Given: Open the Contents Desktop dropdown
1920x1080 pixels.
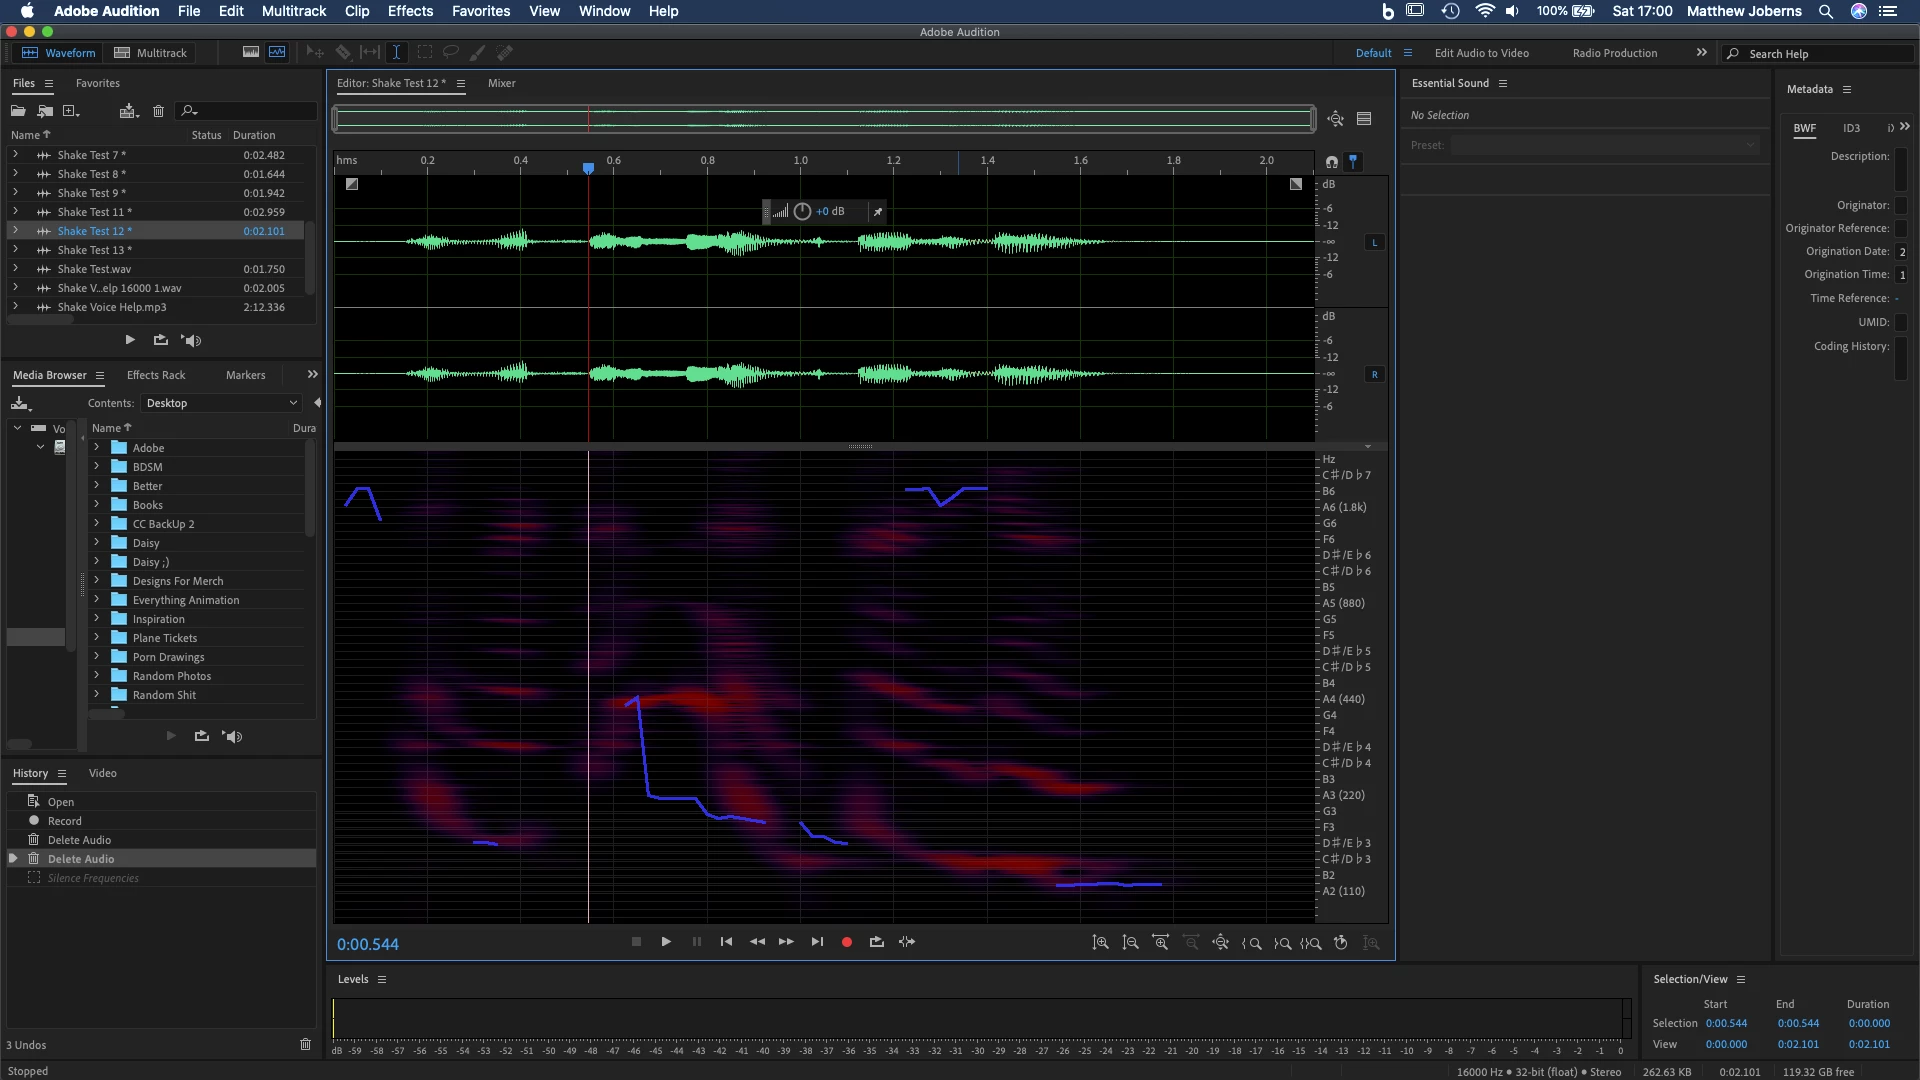Looking at the screenshot, I should coord(221,403).
